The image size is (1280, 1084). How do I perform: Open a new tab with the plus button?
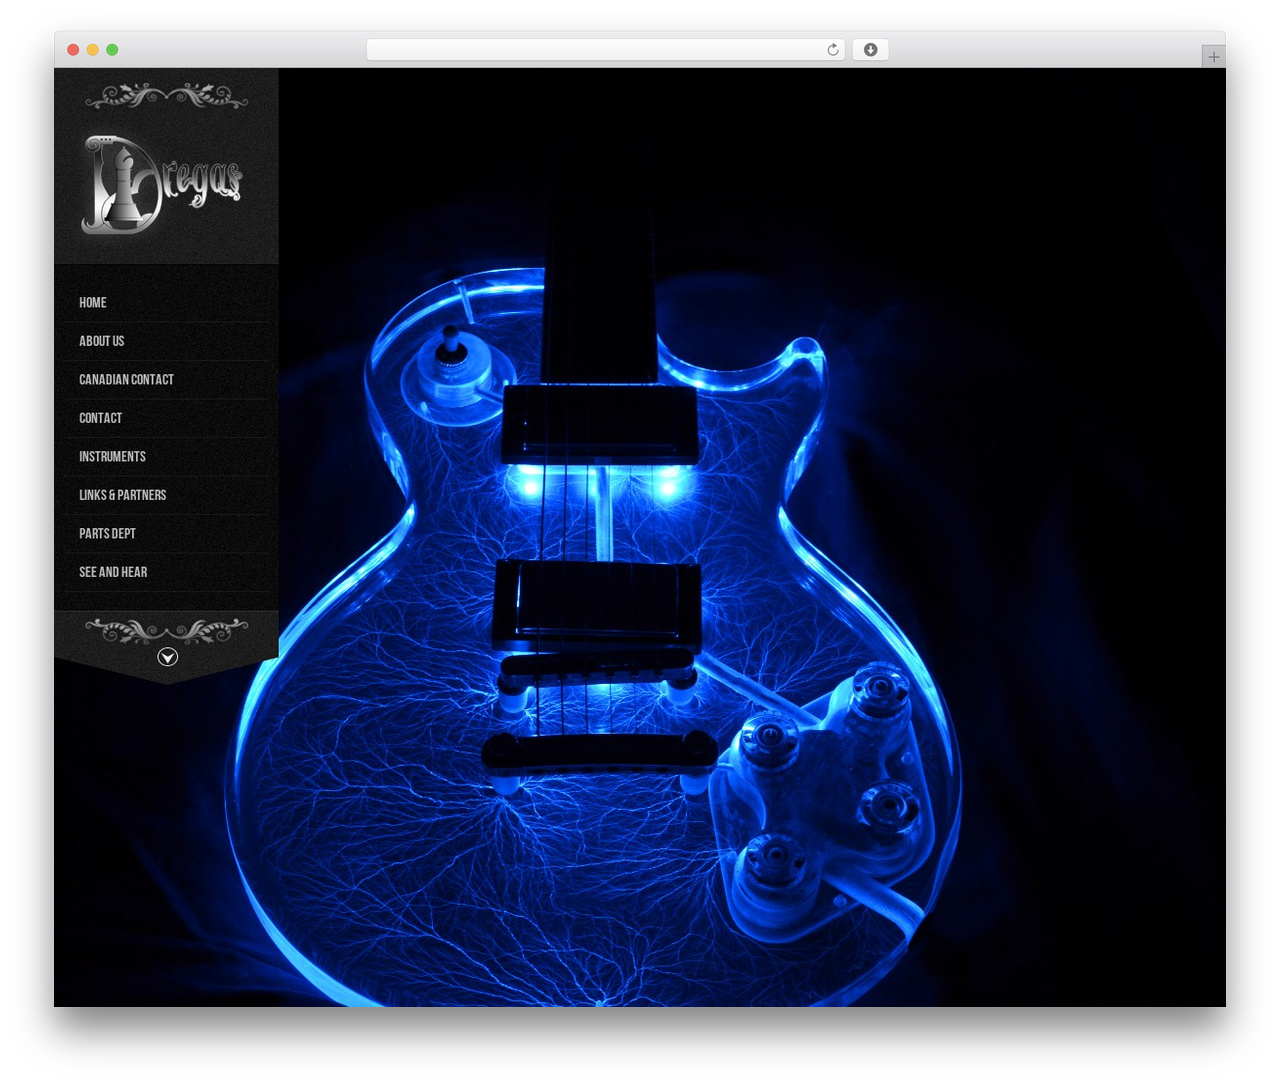click(1213, 57)
